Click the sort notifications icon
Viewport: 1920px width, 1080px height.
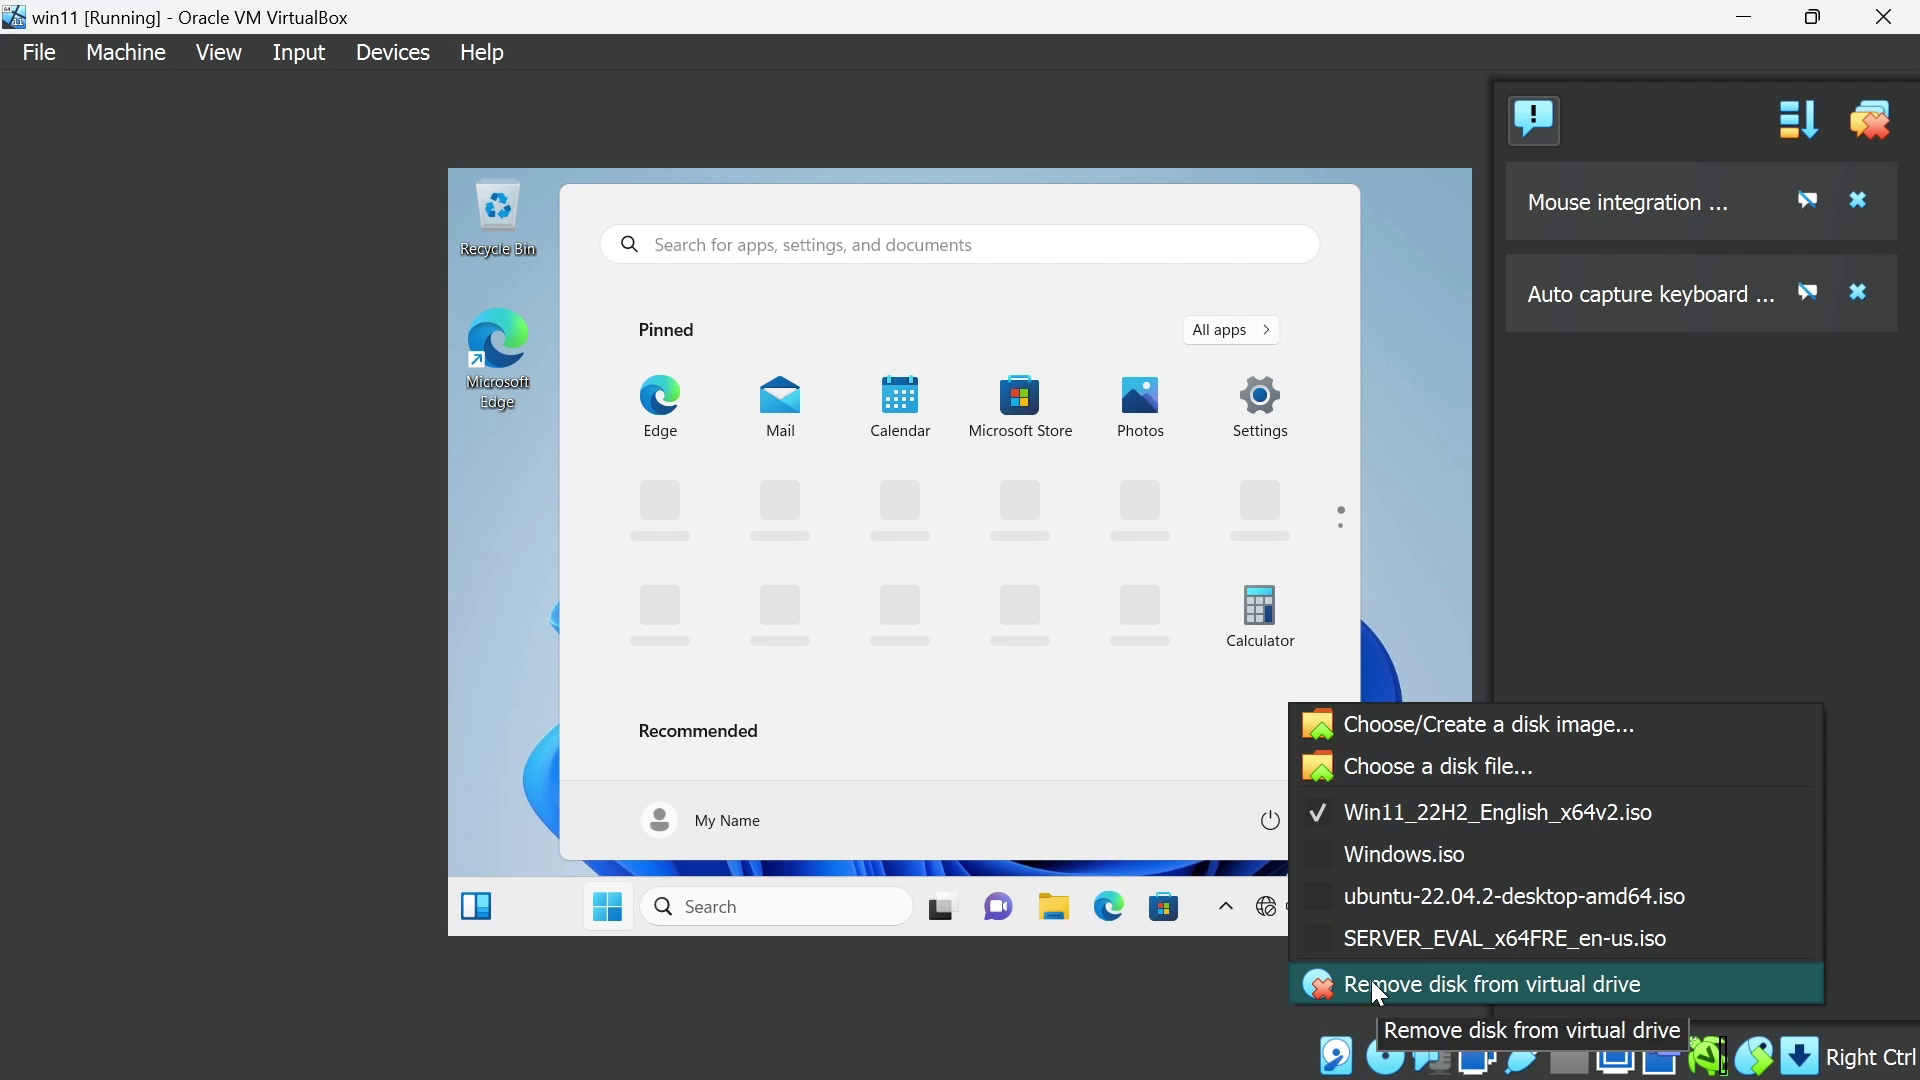coord(1798,120)
